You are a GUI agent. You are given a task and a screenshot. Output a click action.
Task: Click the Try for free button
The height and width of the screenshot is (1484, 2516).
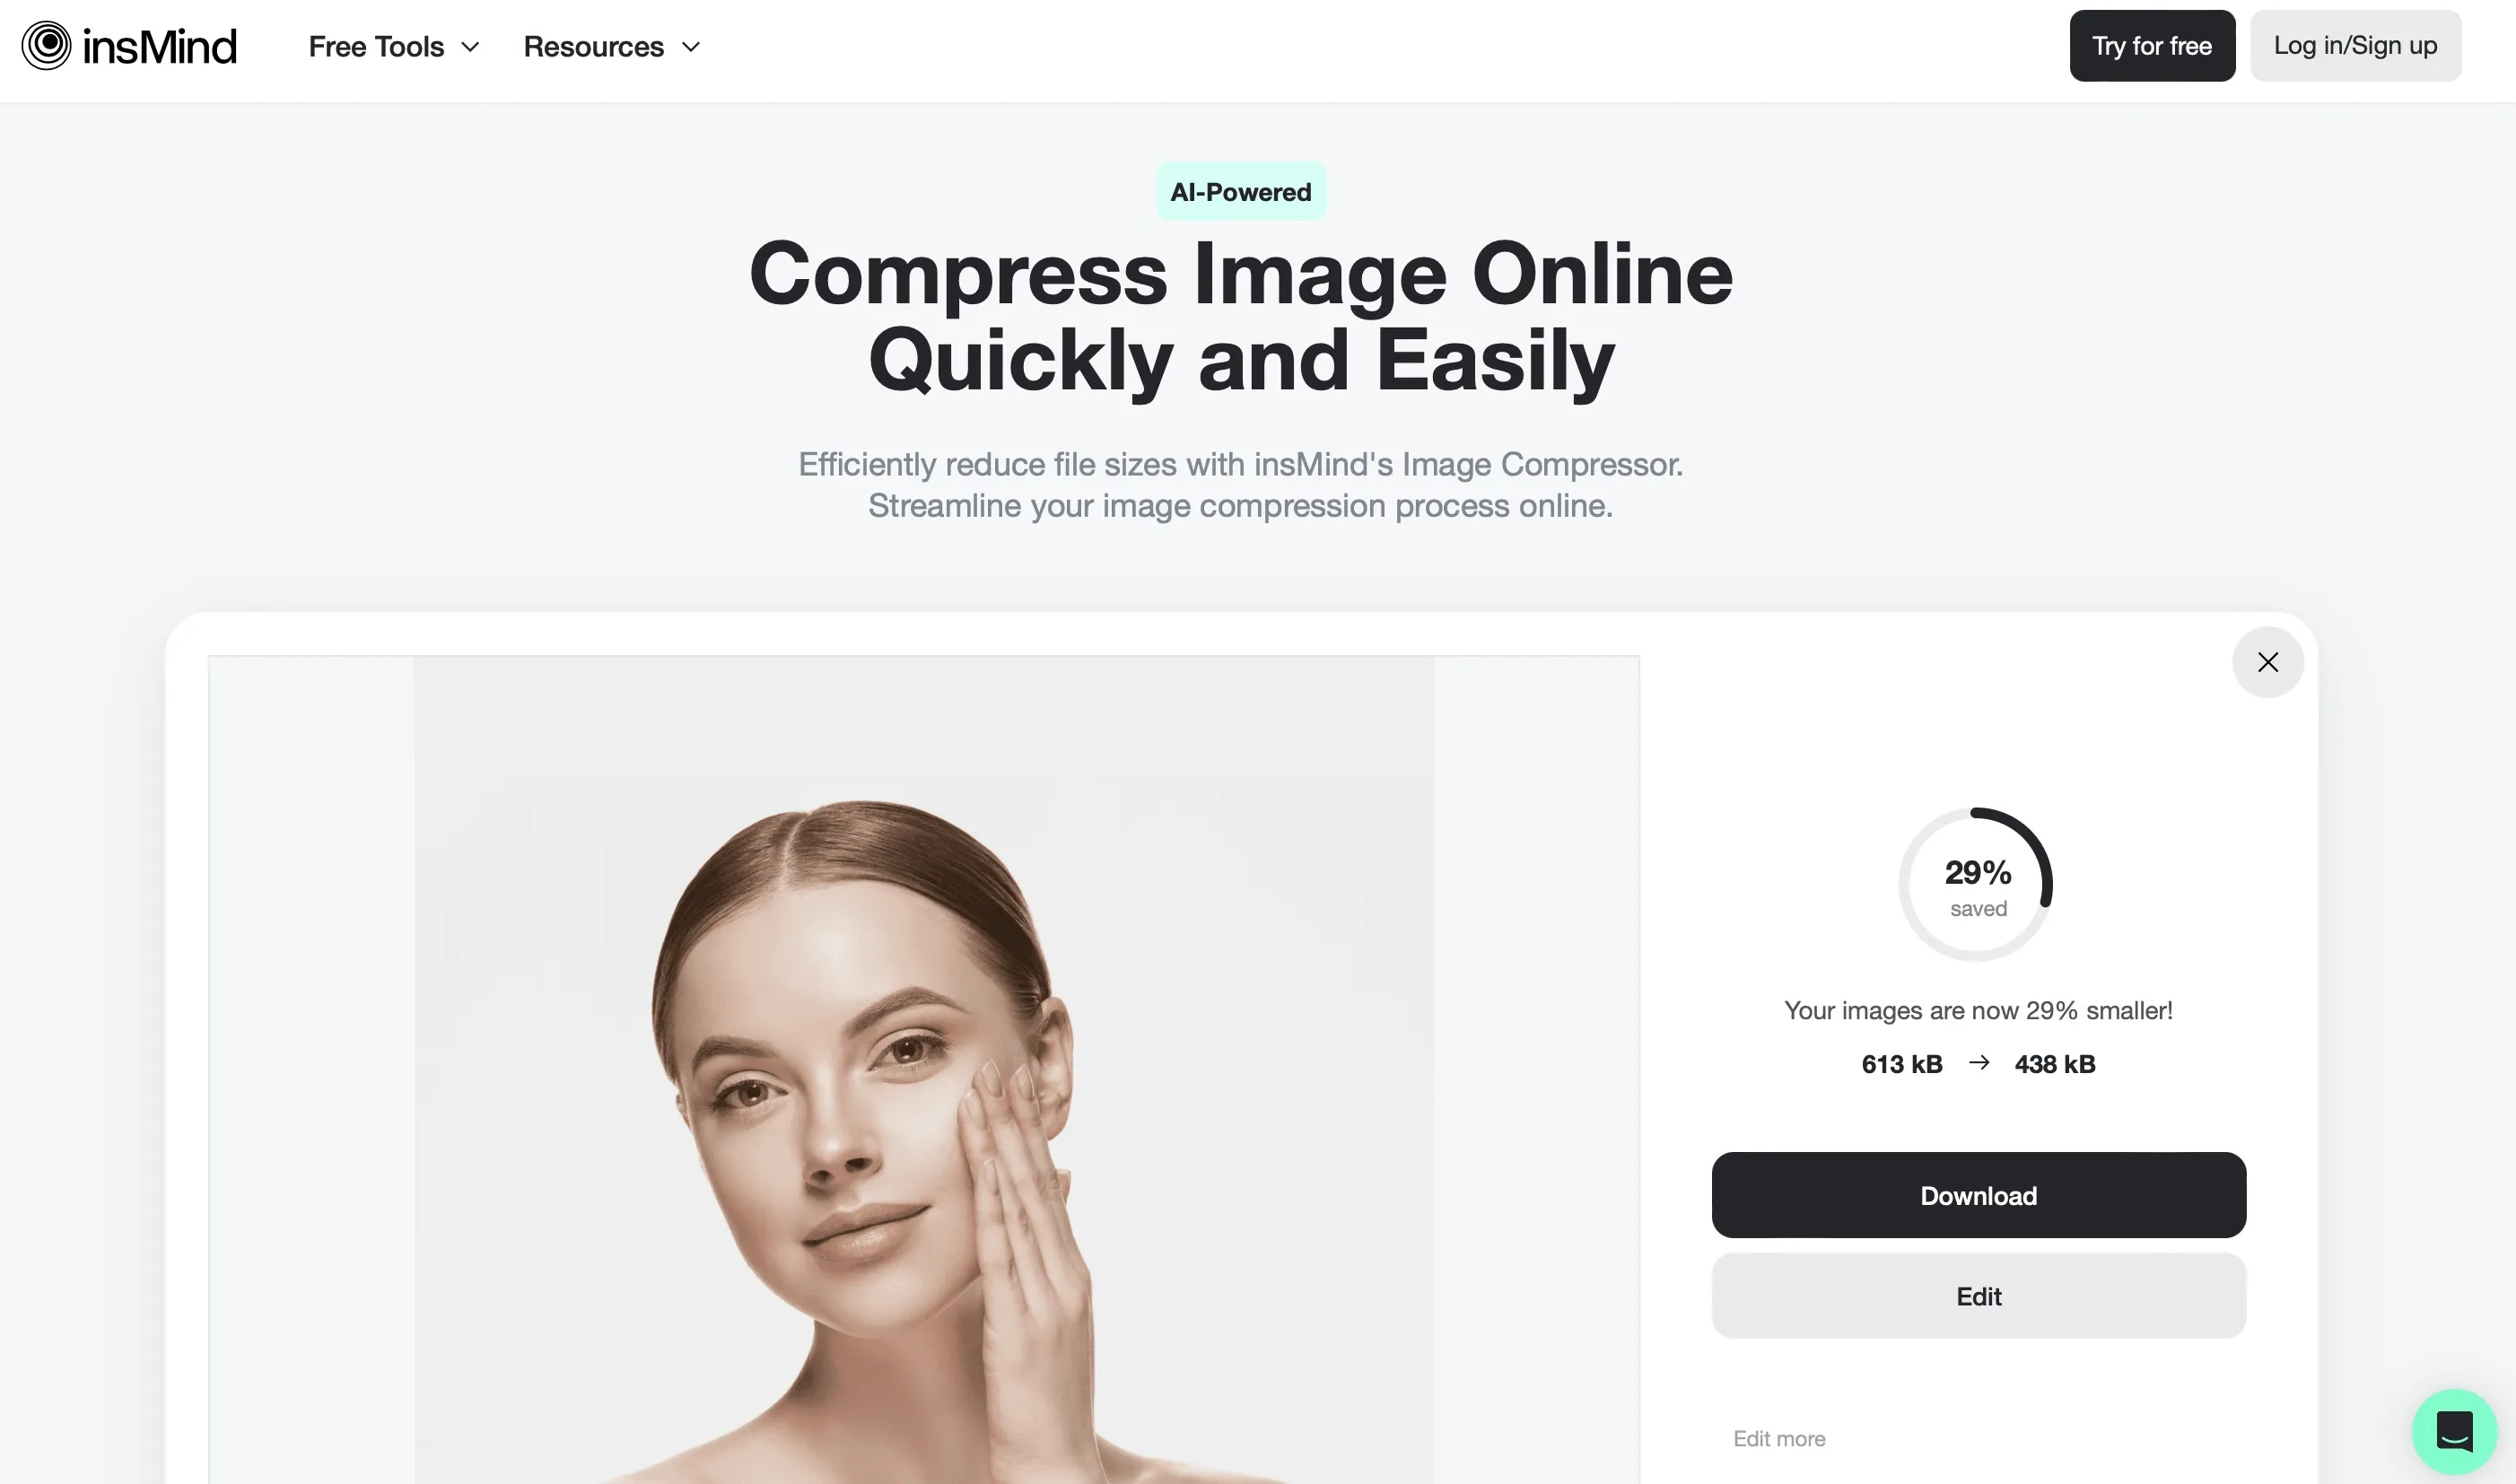point(2152,44)
